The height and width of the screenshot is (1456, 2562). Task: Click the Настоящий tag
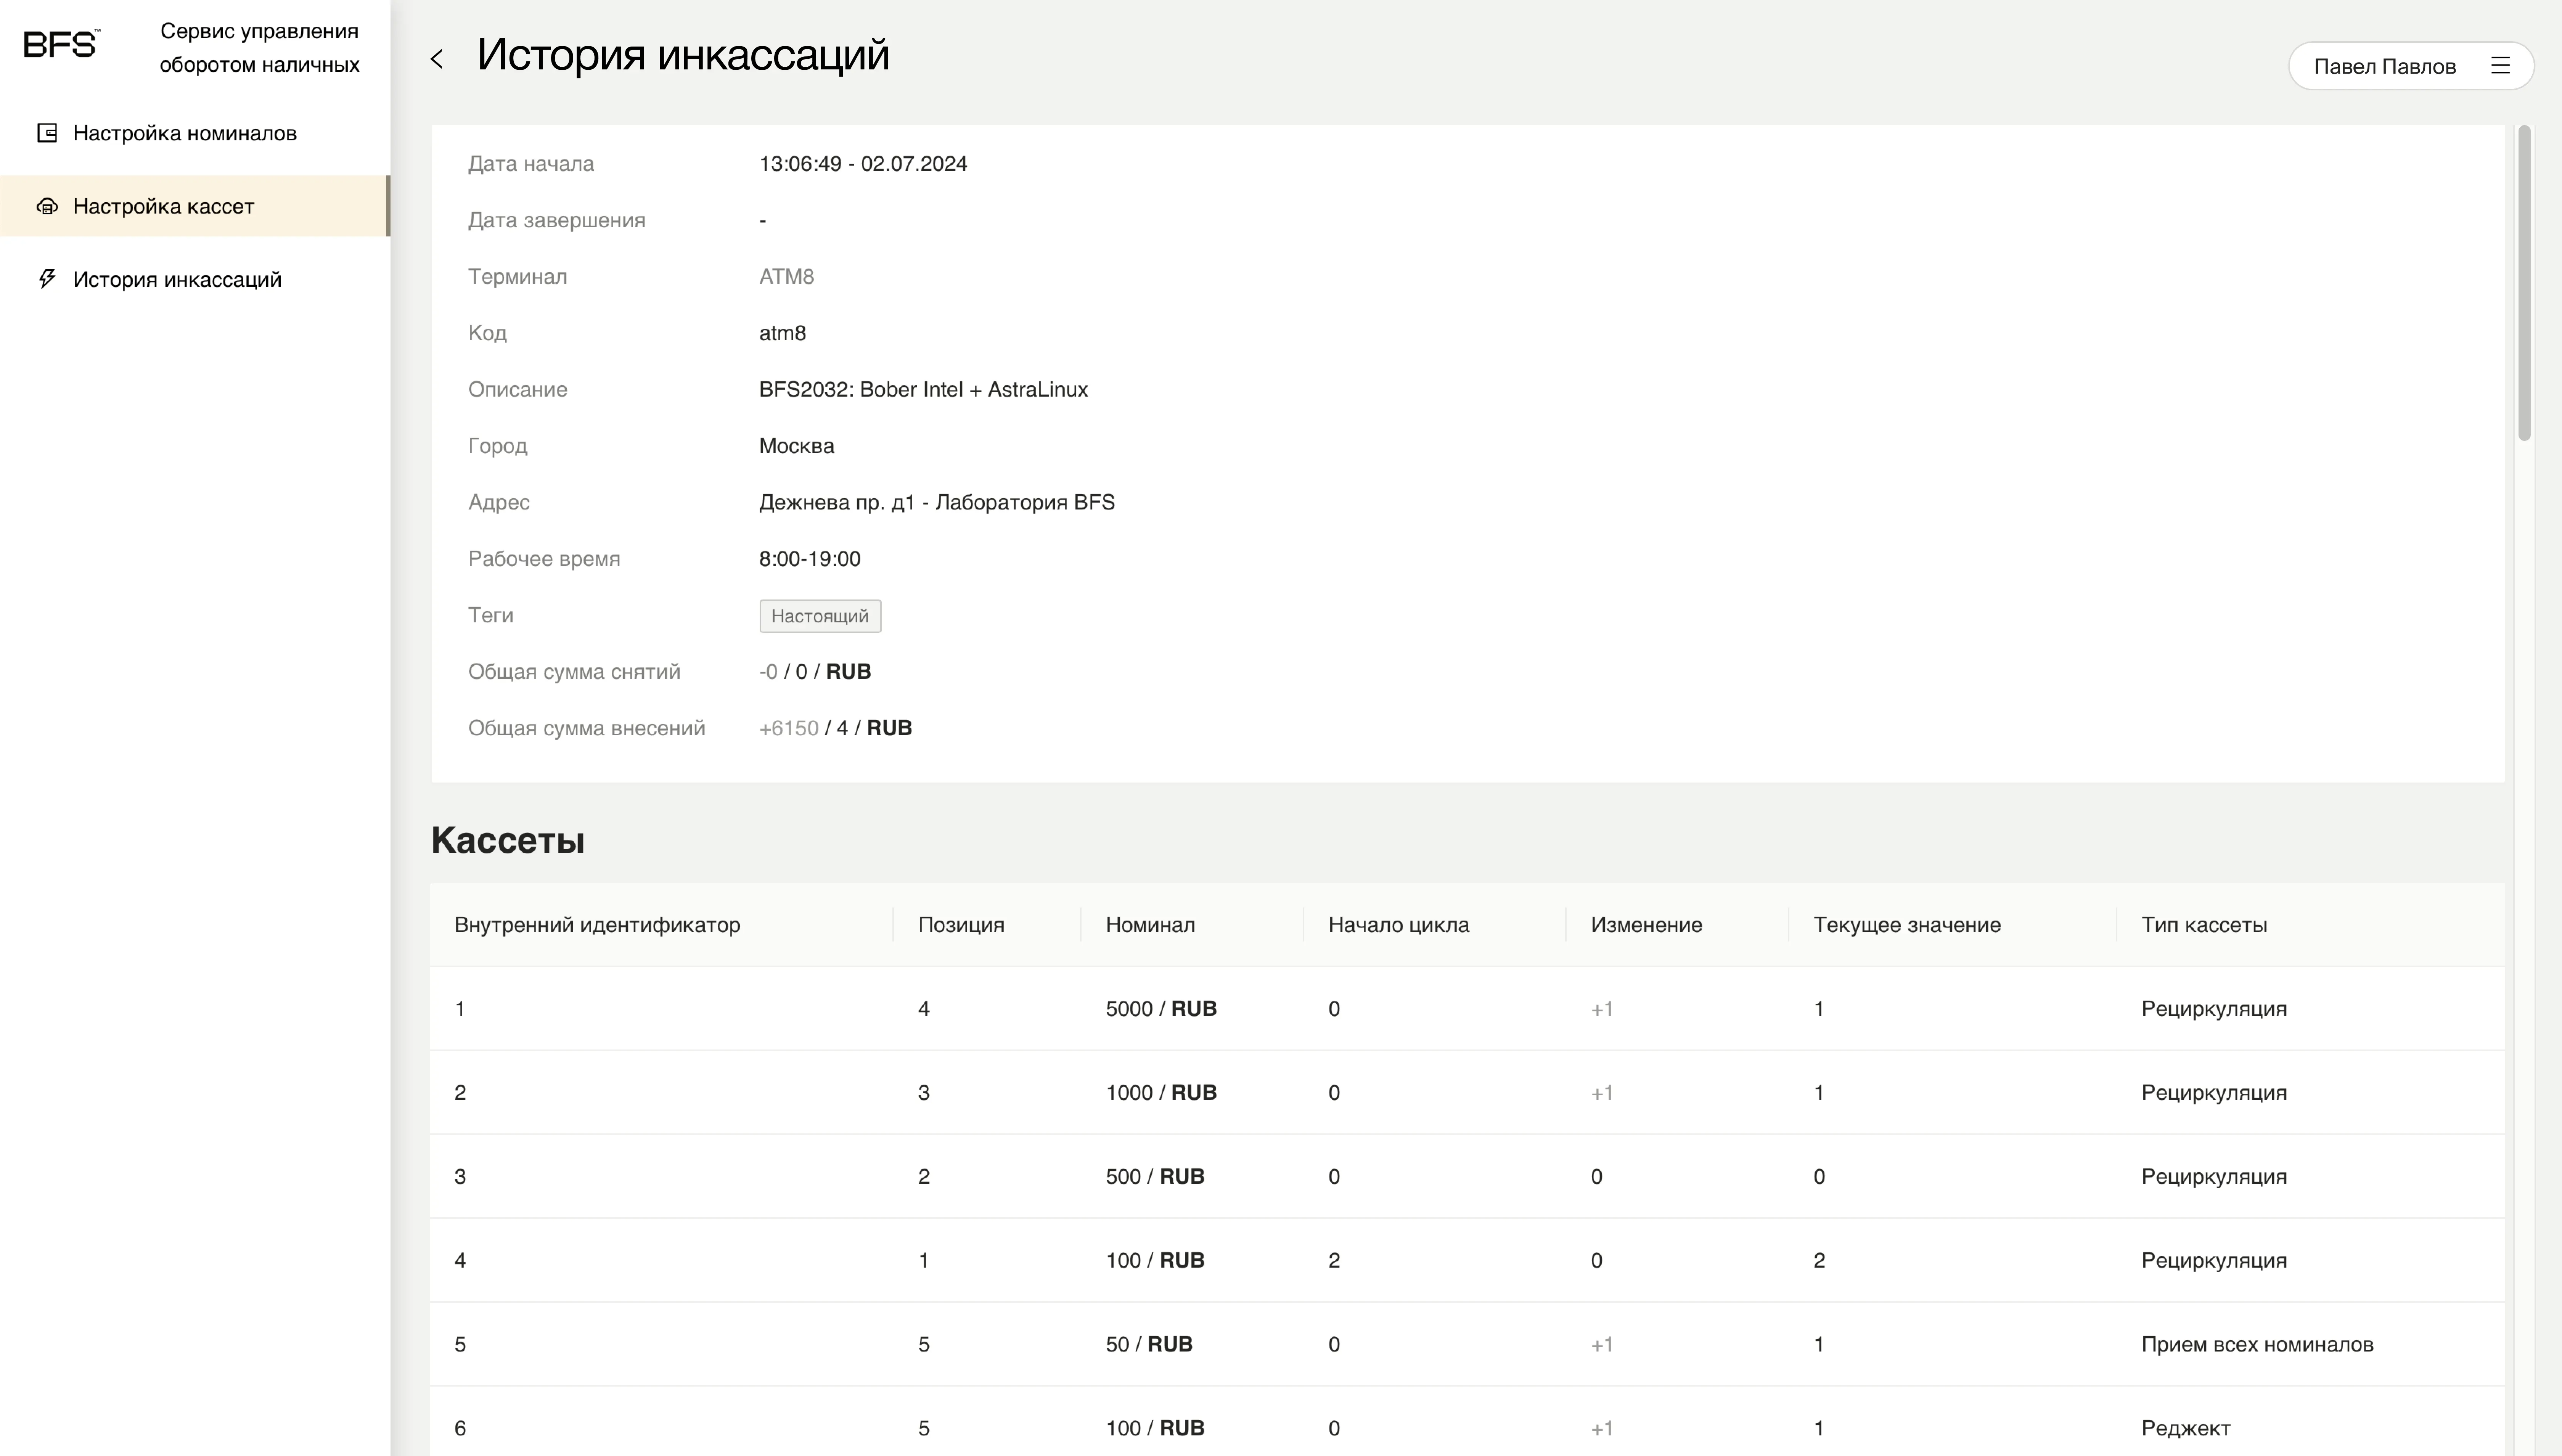click(x=820, y=616)
